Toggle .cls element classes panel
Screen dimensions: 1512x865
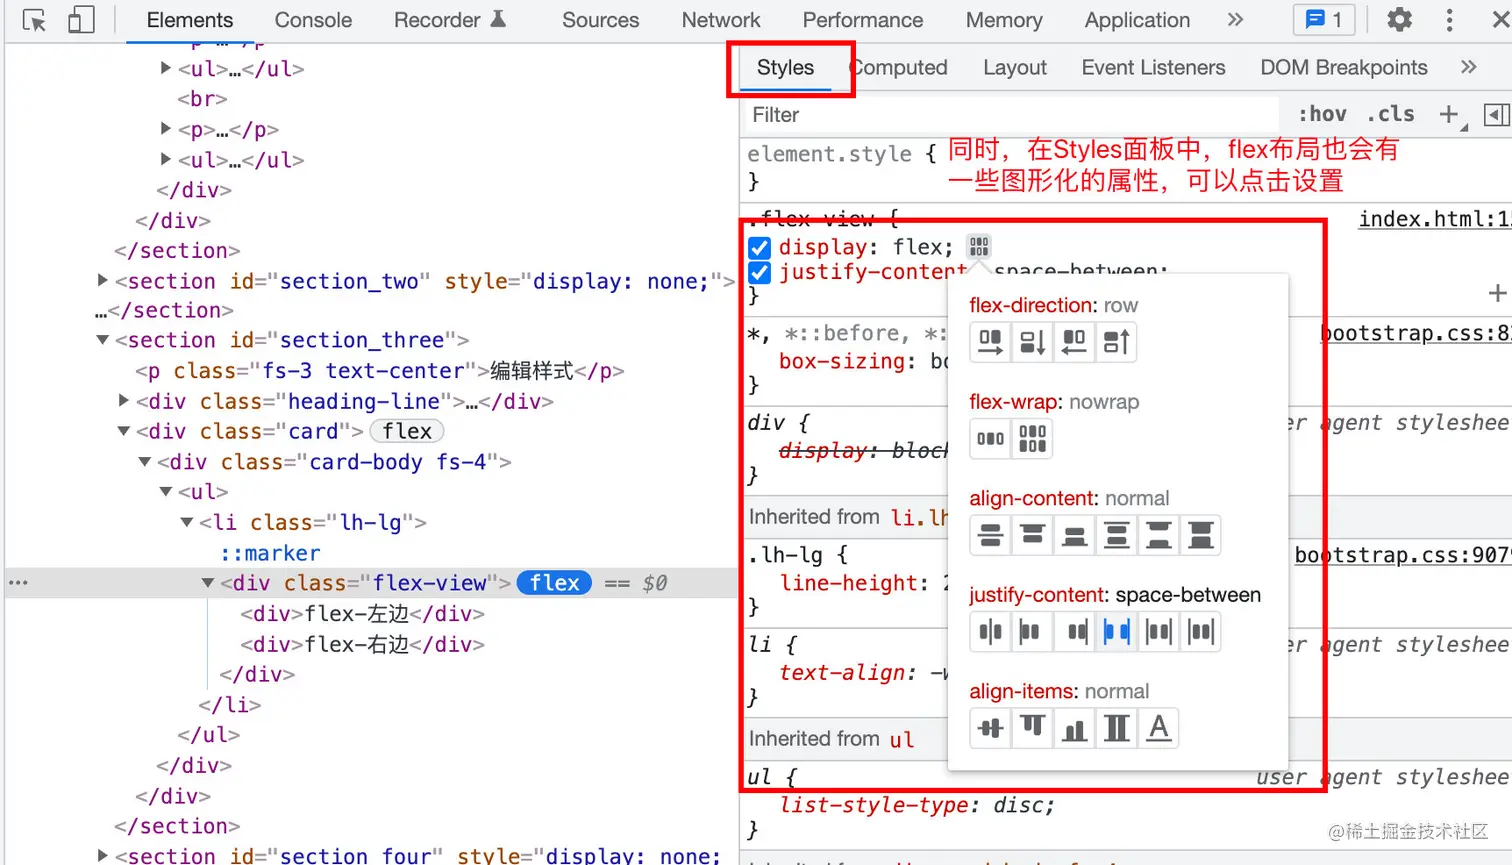1391,115
